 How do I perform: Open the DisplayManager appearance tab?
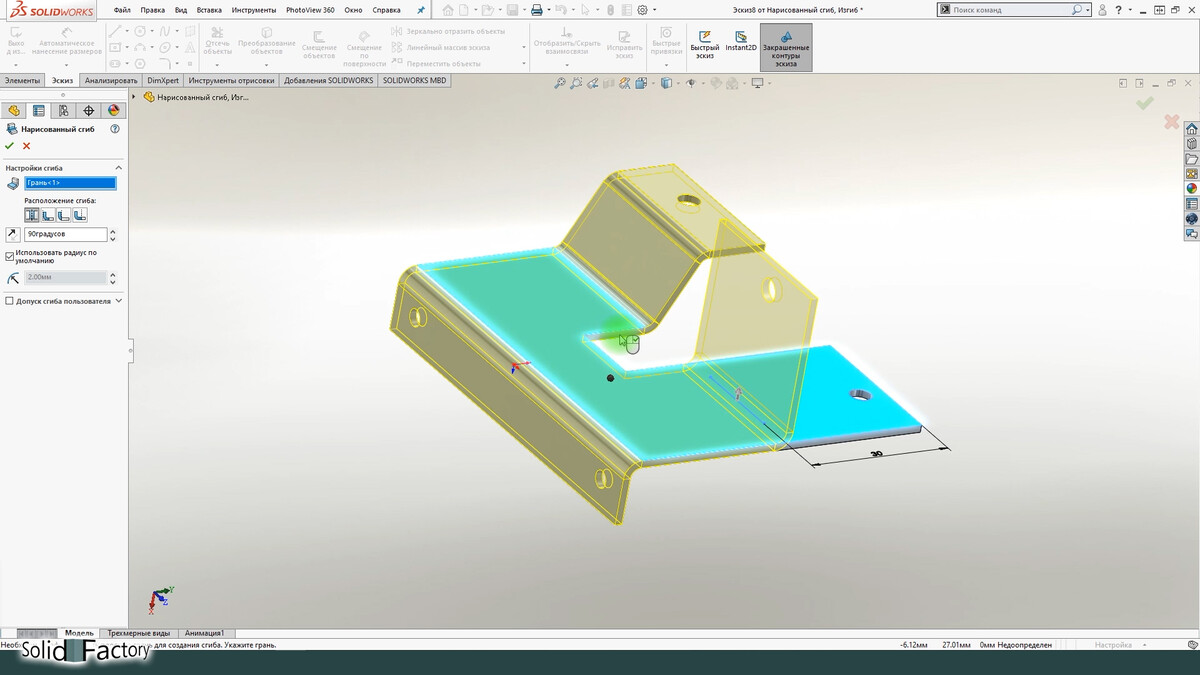pyautogui.click(x=113, y=111)
